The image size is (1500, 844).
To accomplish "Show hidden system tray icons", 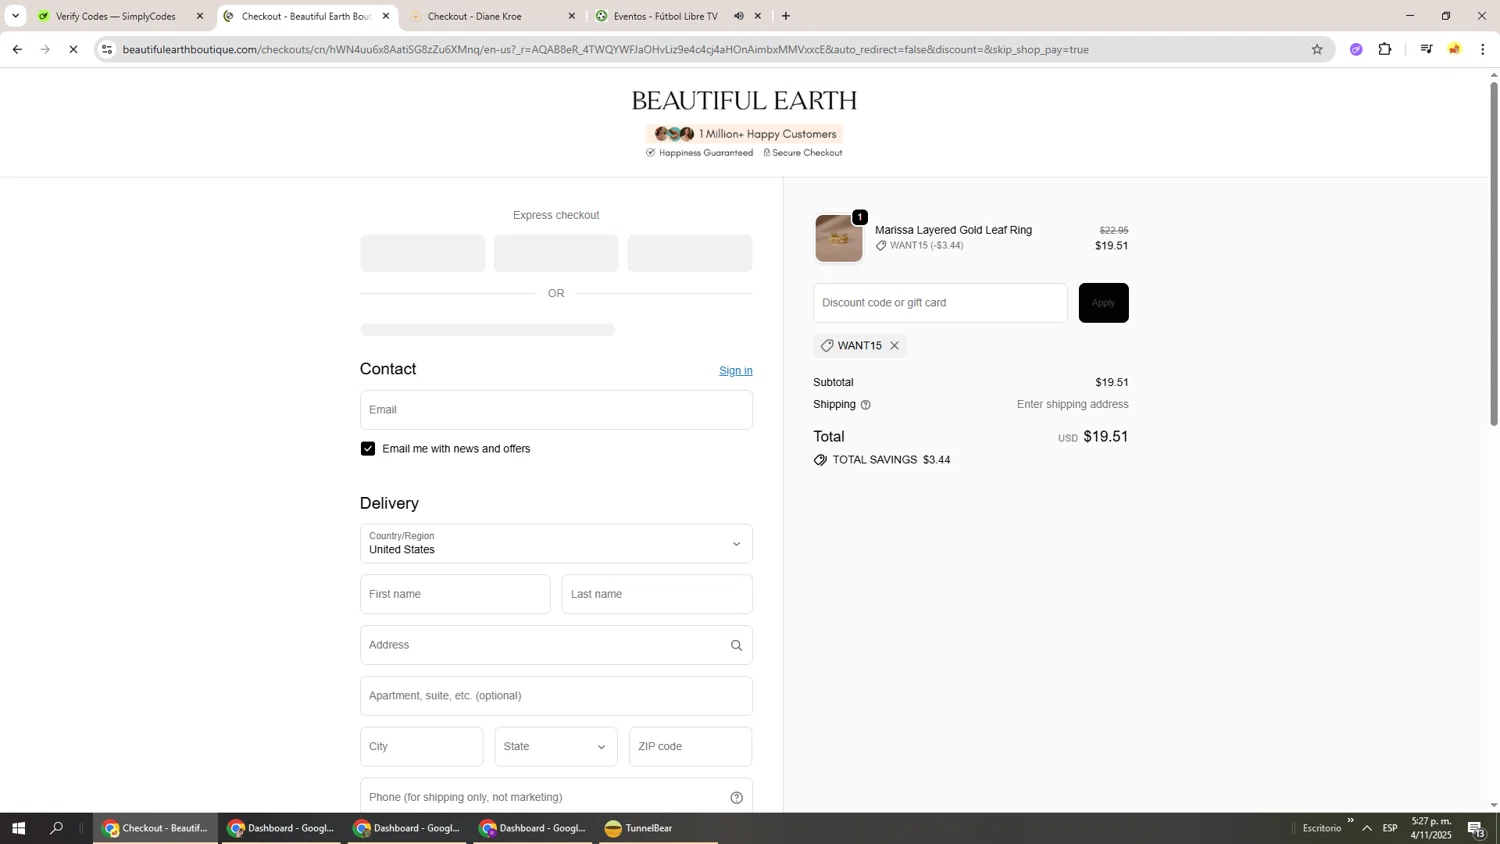I will point(1367,828).
